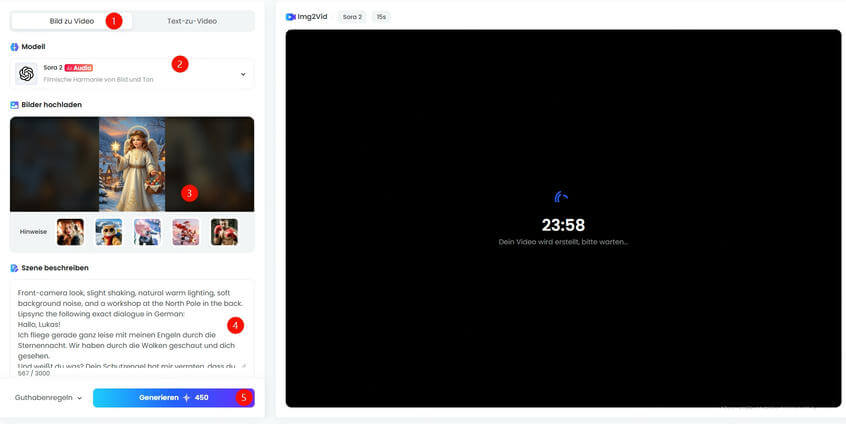Click the 15s duration tag

click(x=381, y=17)
